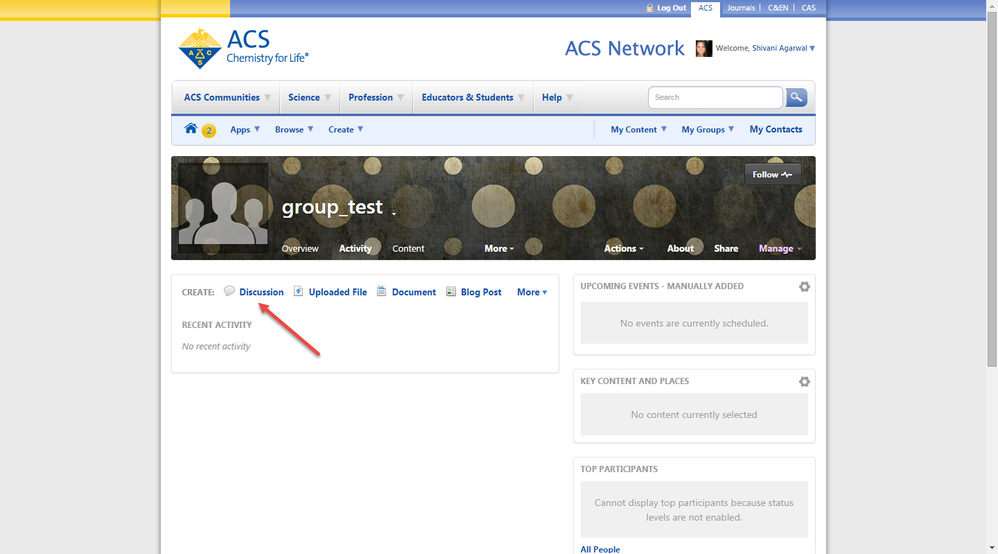The image size is (998, 554).
Task: Click the user profile avatar photo
Action: [x=703, y=48]
